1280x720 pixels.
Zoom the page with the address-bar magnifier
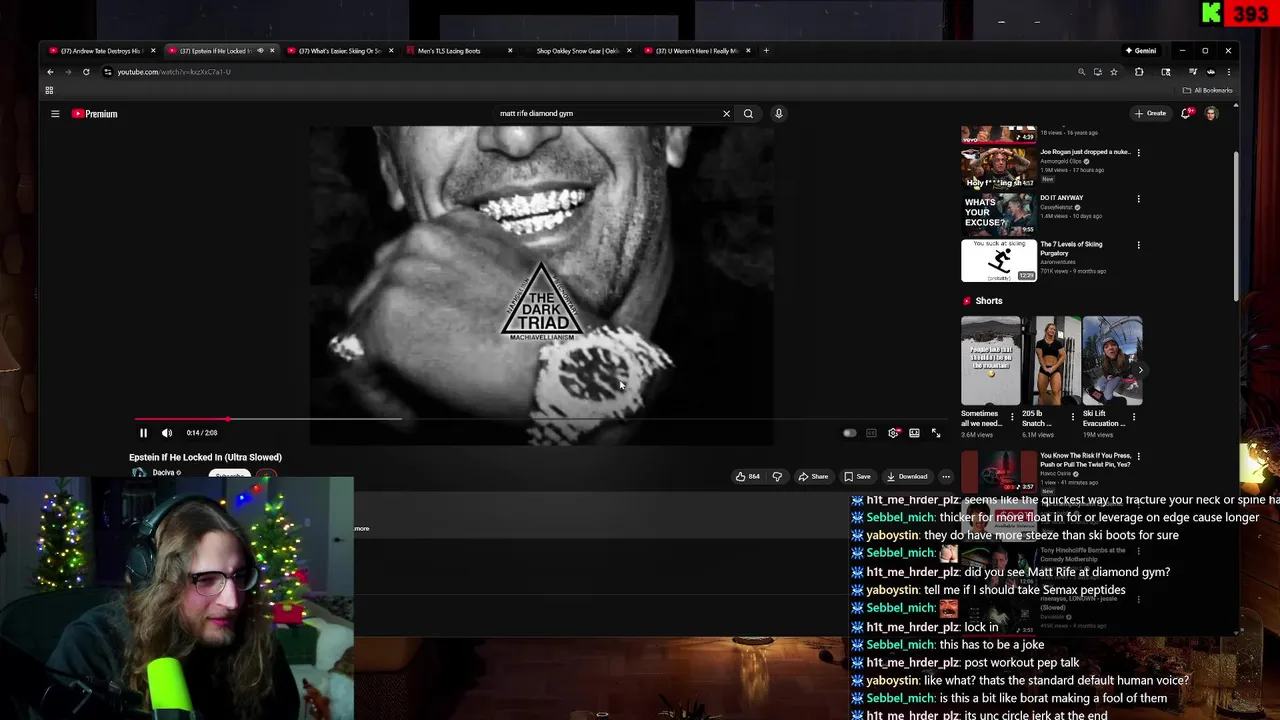1081,72
